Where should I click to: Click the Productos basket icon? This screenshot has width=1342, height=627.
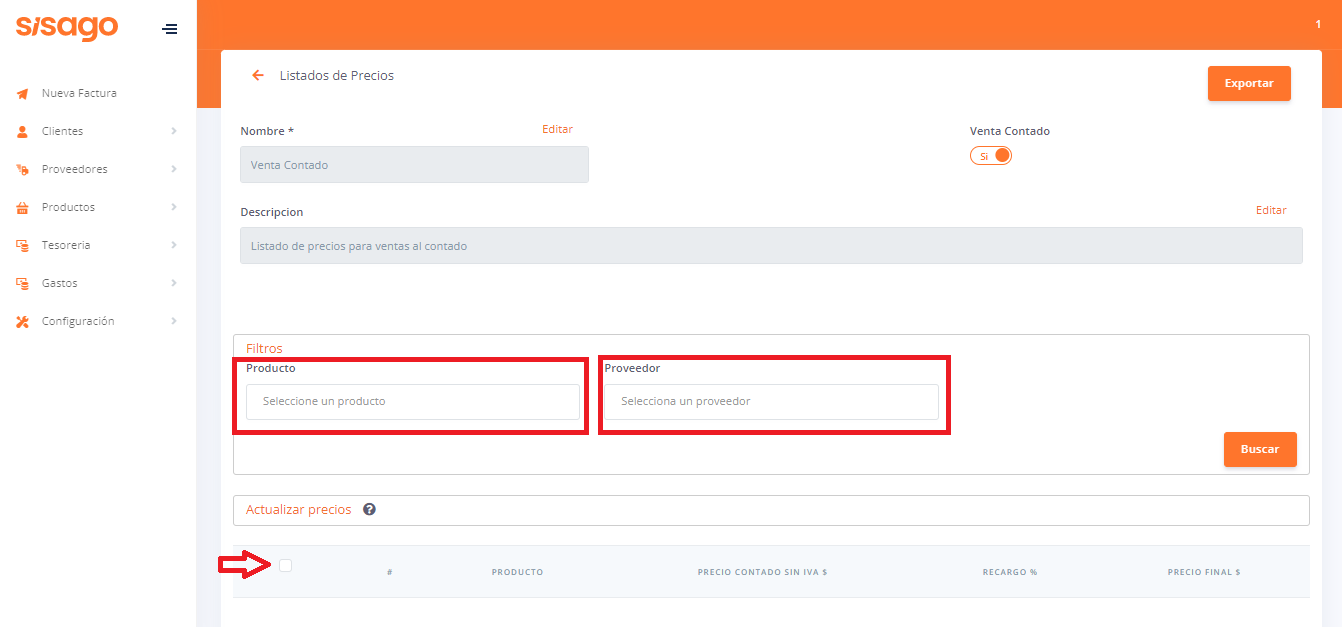coord(22,208)
